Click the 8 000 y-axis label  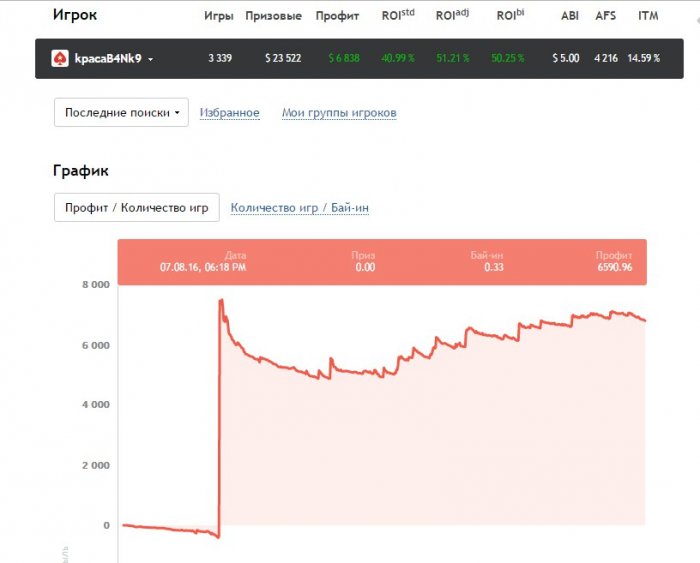click(x=96, y=285)
